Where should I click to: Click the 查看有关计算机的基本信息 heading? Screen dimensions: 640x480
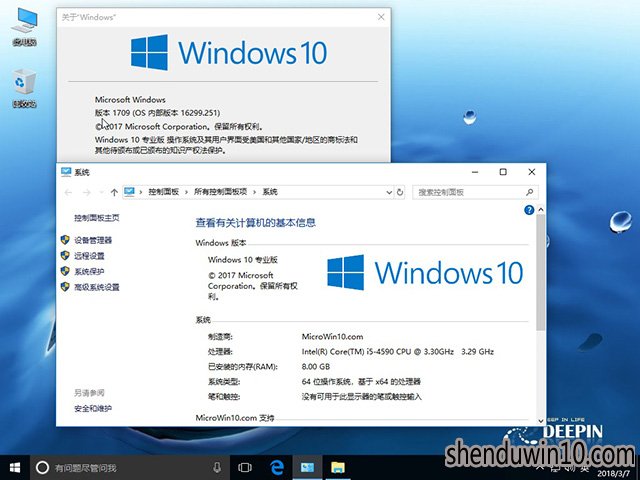[256, 222]
